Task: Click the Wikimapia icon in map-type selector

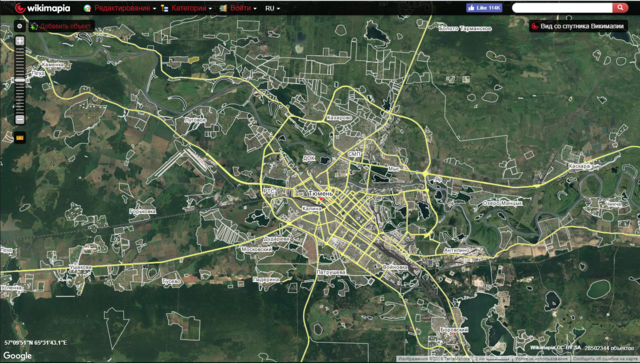Action: [535, 27]
